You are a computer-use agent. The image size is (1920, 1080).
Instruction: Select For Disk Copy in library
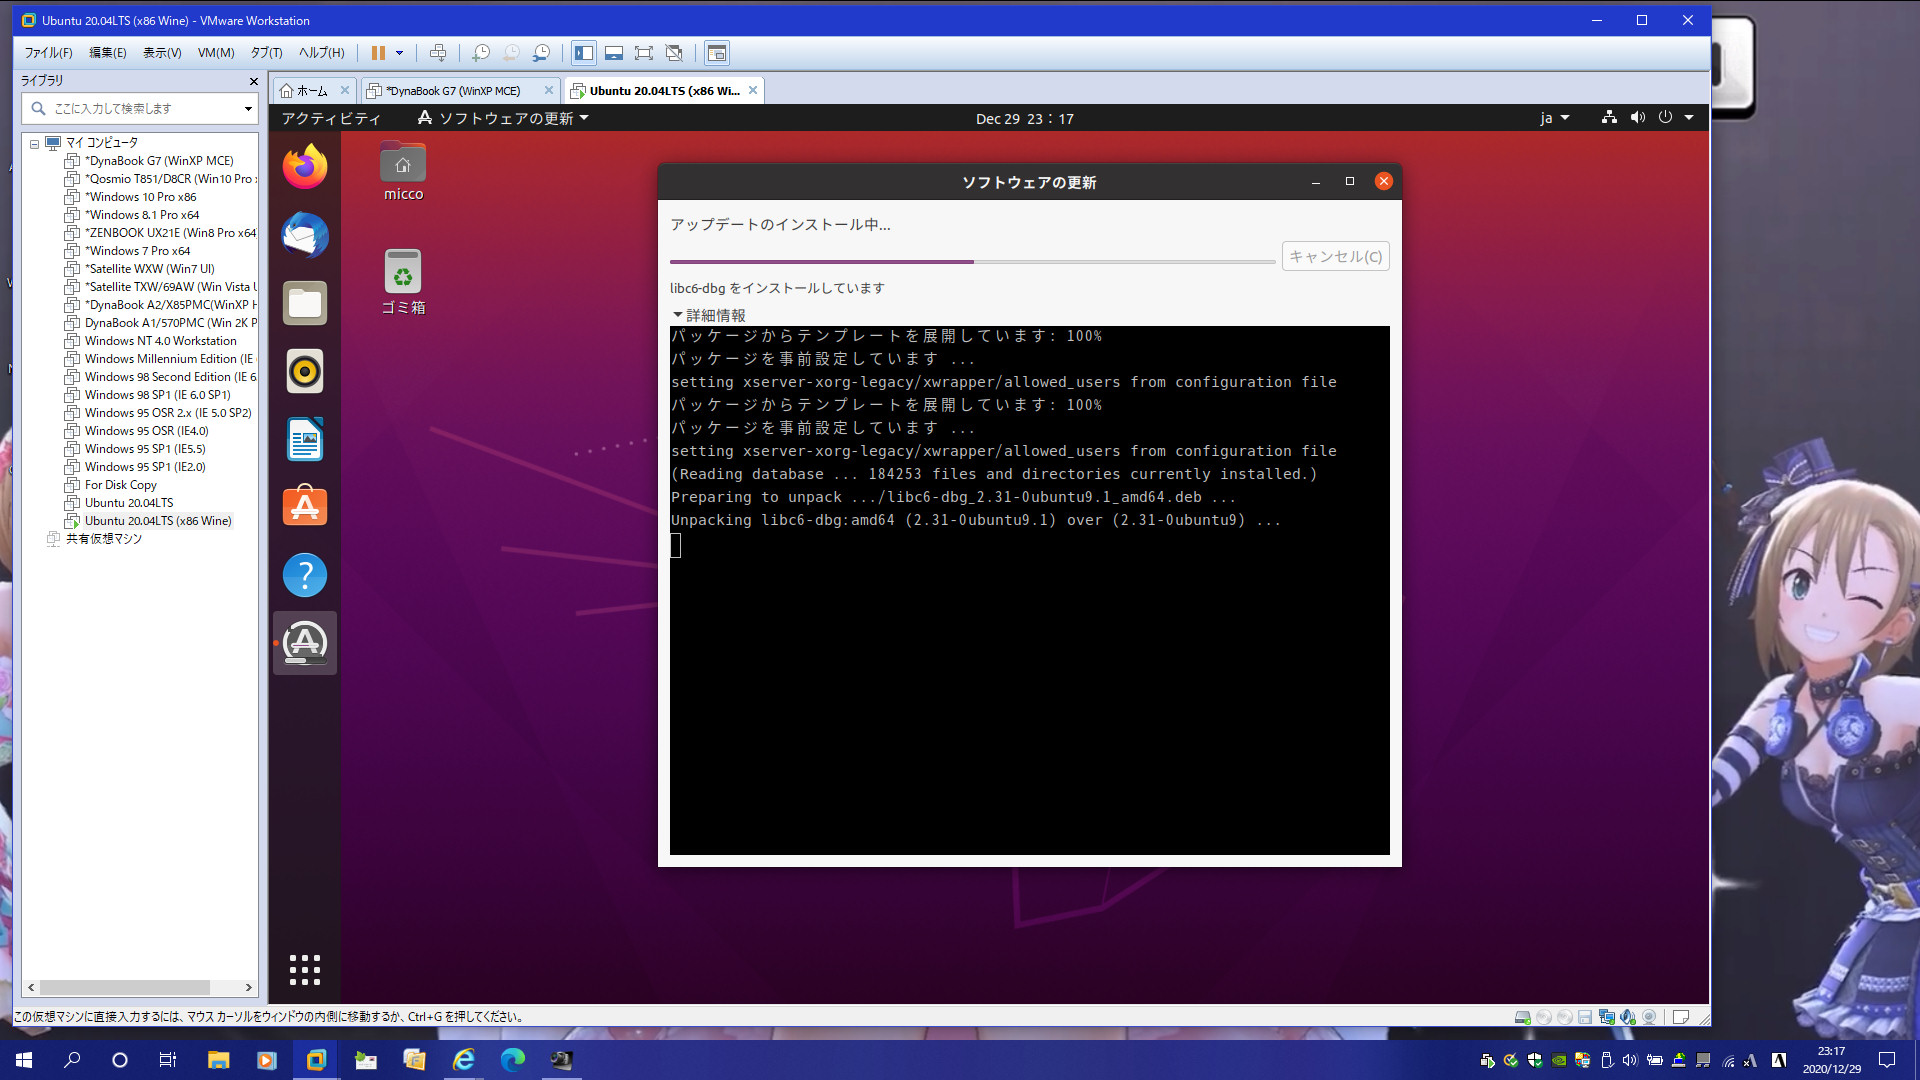tap(120, 485)
